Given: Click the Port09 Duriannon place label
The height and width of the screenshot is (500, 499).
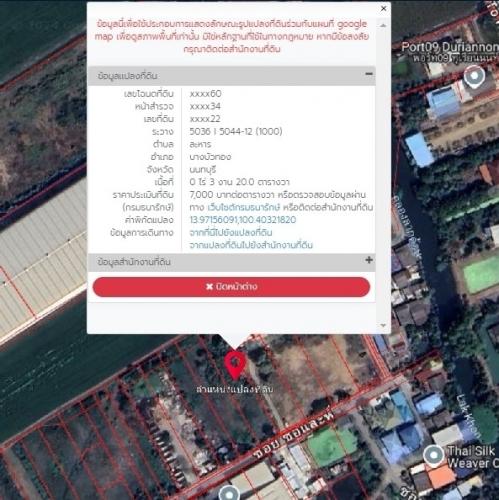Looking at the screenshot, I should (450, 52).
